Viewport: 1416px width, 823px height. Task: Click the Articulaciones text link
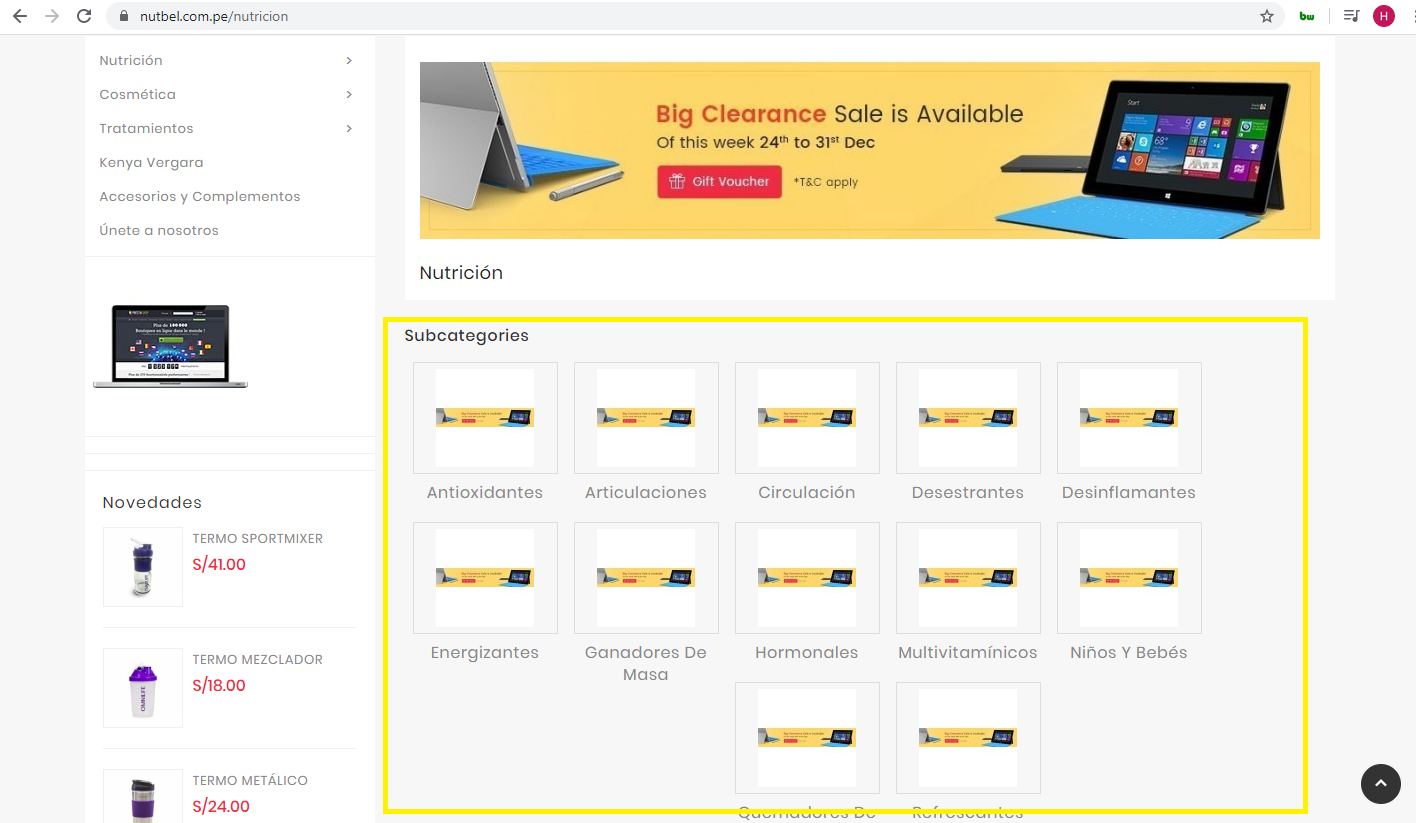(646, 492)
